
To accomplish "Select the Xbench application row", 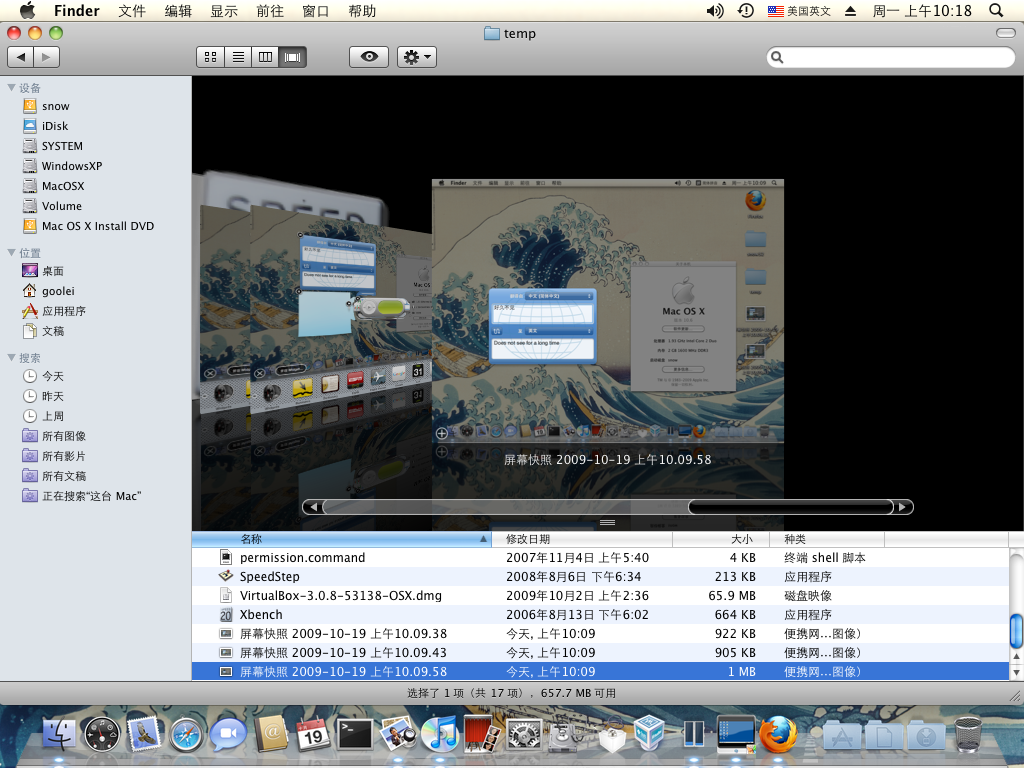I will tap(600, 615).
